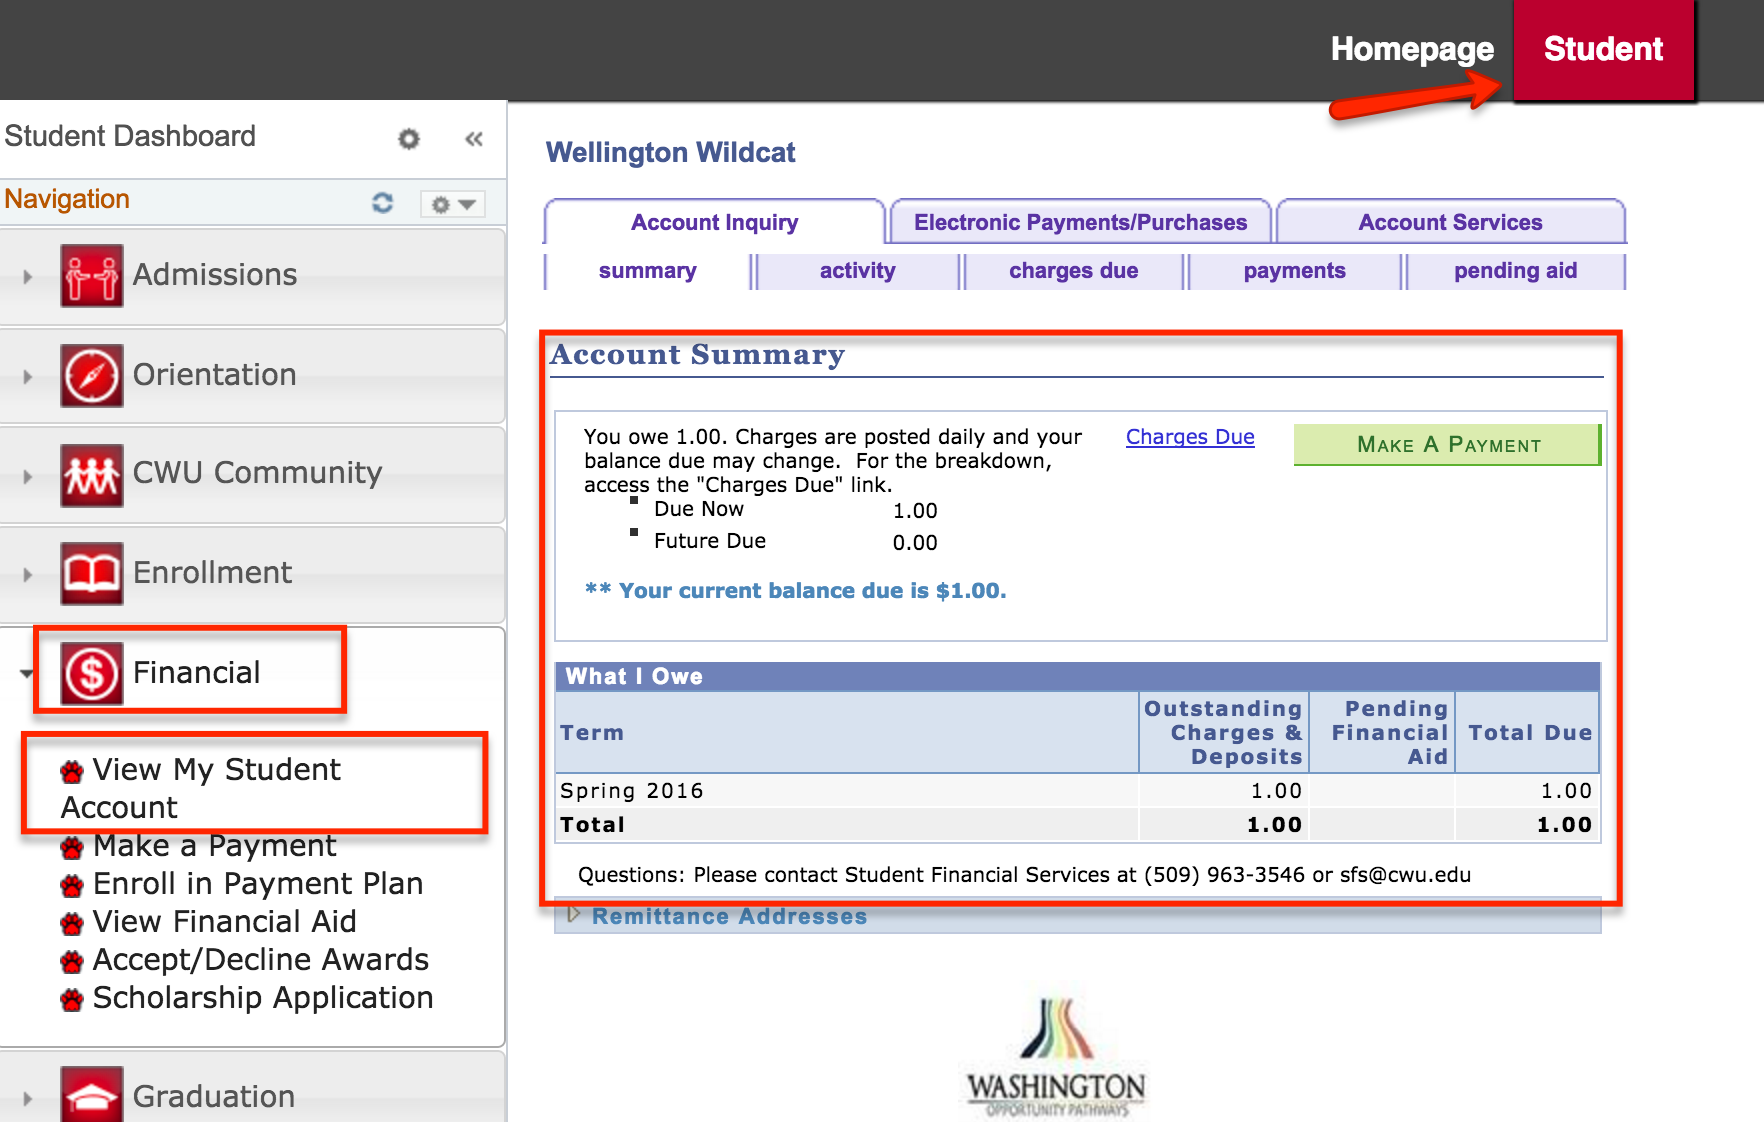Screen dimensions: 1764x1122
Task: Open the Account Inquiry tab
Action: 714,222
